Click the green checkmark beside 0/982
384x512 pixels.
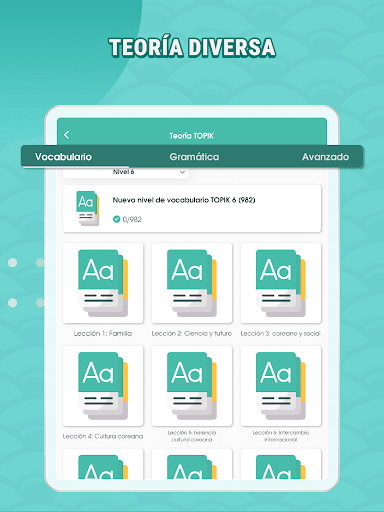point(116,219)
